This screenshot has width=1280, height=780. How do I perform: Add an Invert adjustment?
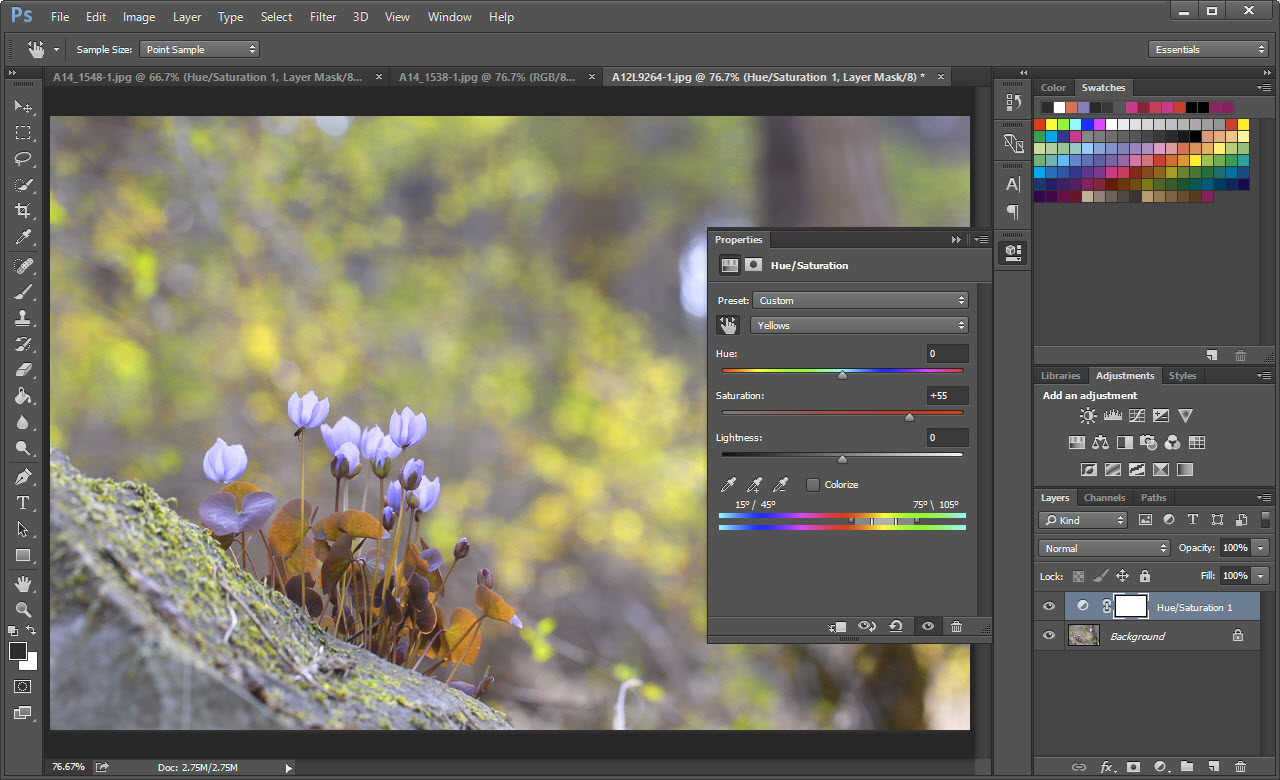point(1088,469)
